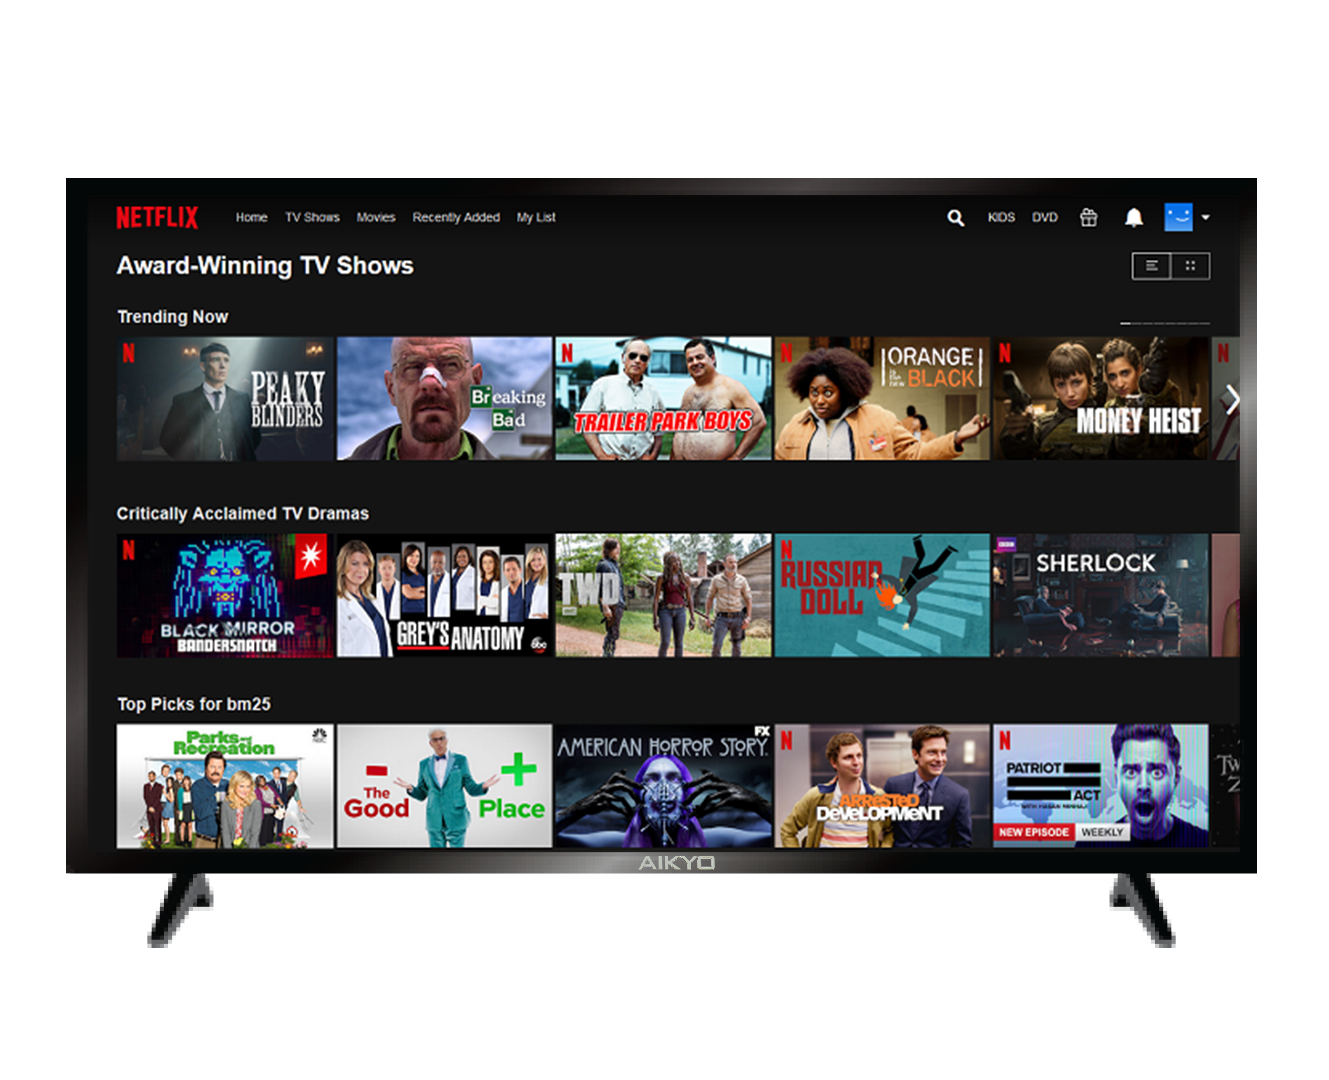This screenshot has width=1329, height=1080.
Task: Open the Parks and Recreation thumbnail
Action: tap(225, 786)
